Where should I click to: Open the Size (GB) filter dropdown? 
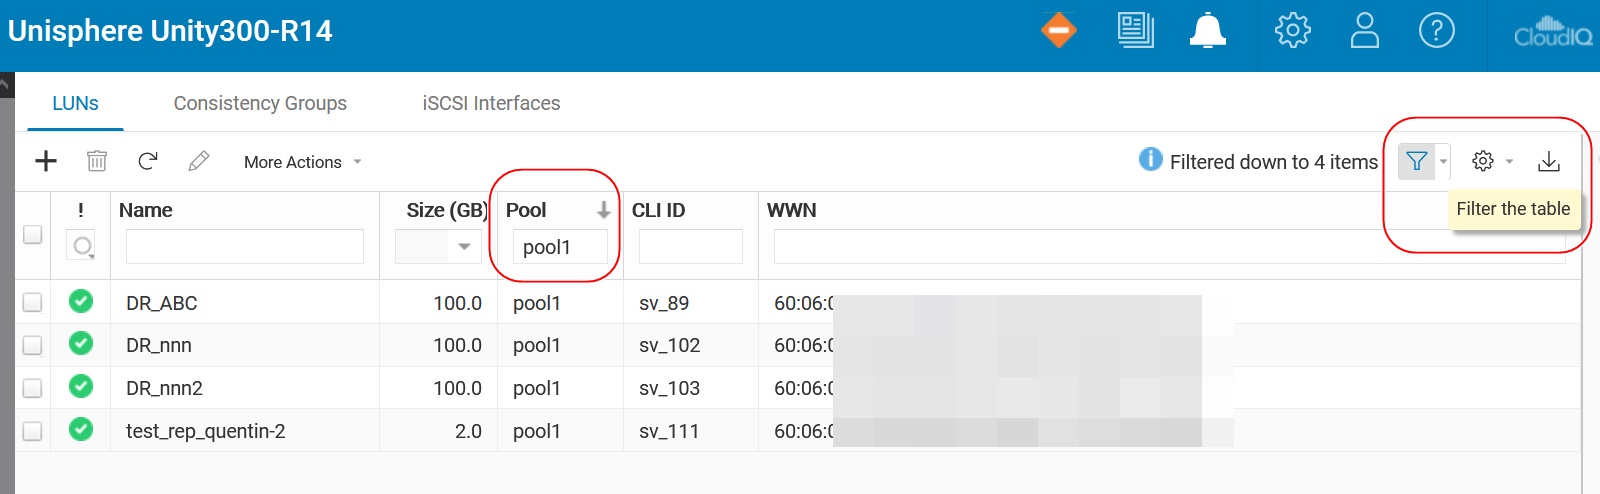coord(436,246)
